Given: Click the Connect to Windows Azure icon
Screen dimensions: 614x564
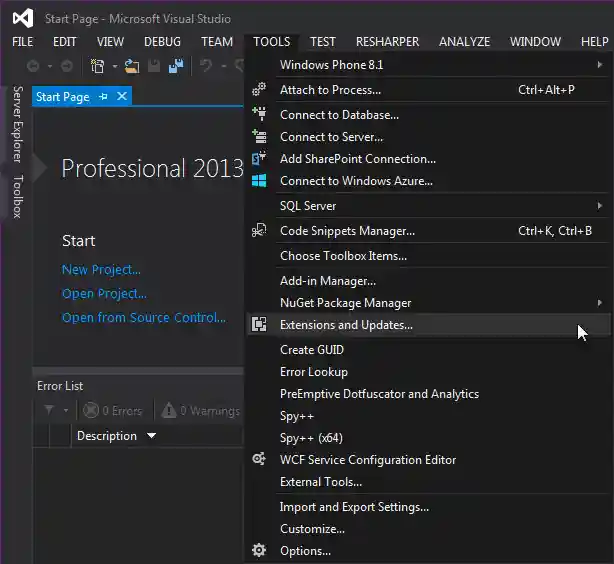Looking at the screenshot, I should click(259, 181).
